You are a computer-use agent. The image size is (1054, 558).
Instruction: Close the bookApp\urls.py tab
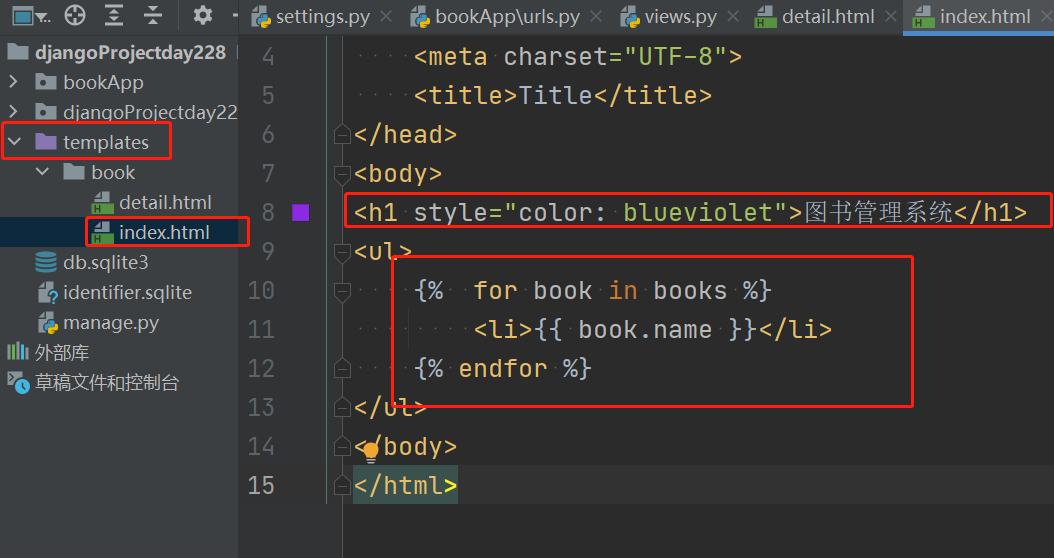(596, 17)
